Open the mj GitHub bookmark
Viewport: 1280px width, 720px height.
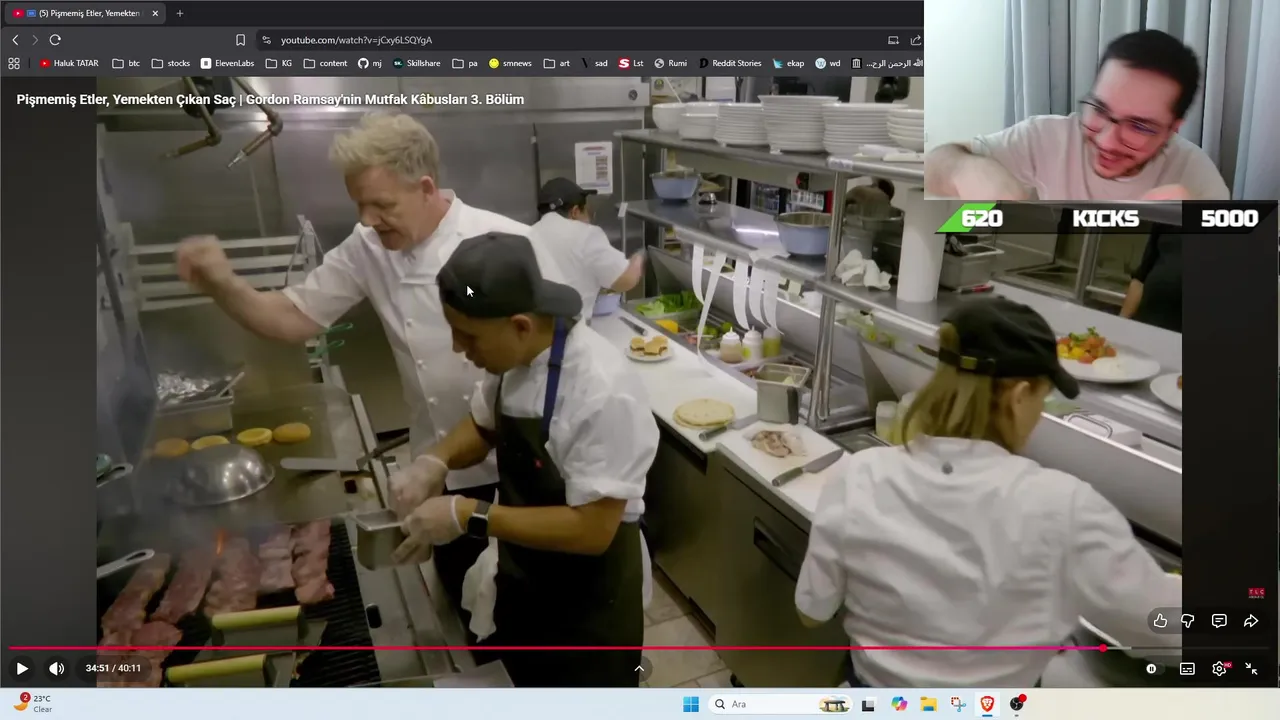pos(370,63)
